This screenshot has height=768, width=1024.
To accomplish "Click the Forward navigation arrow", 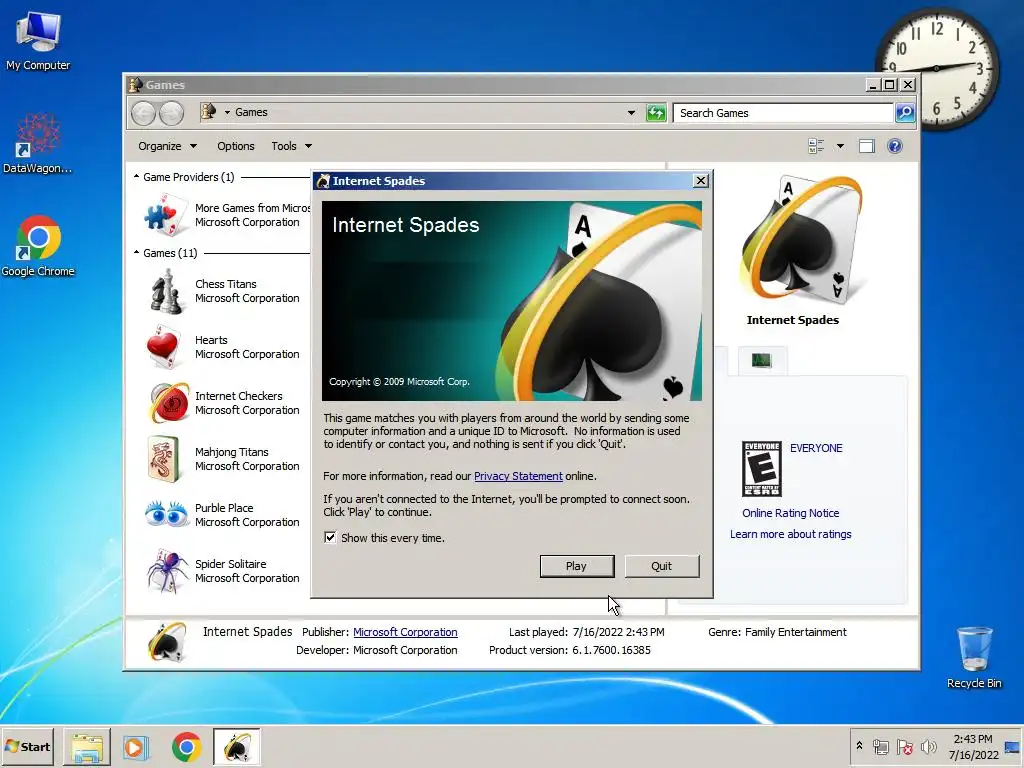I will click(171, 113).
